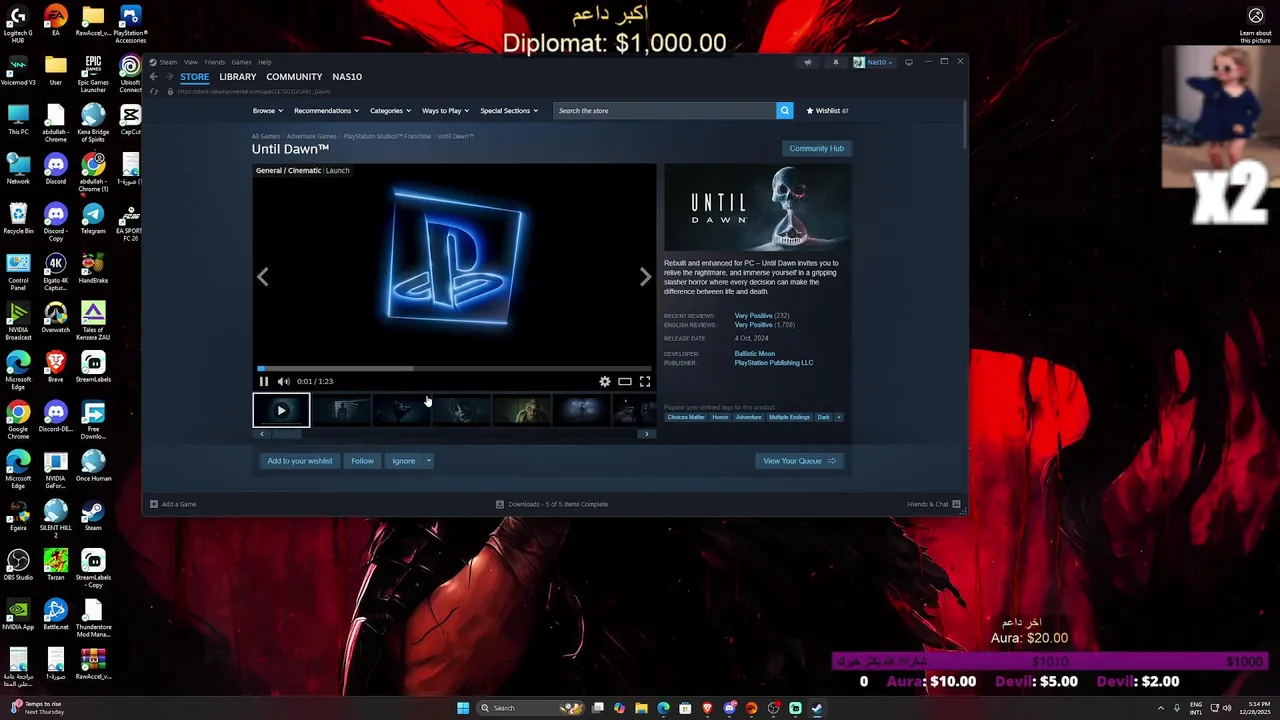Open Friends & Chat panel
Screen dimensions: 1280x720
[934, 504]
